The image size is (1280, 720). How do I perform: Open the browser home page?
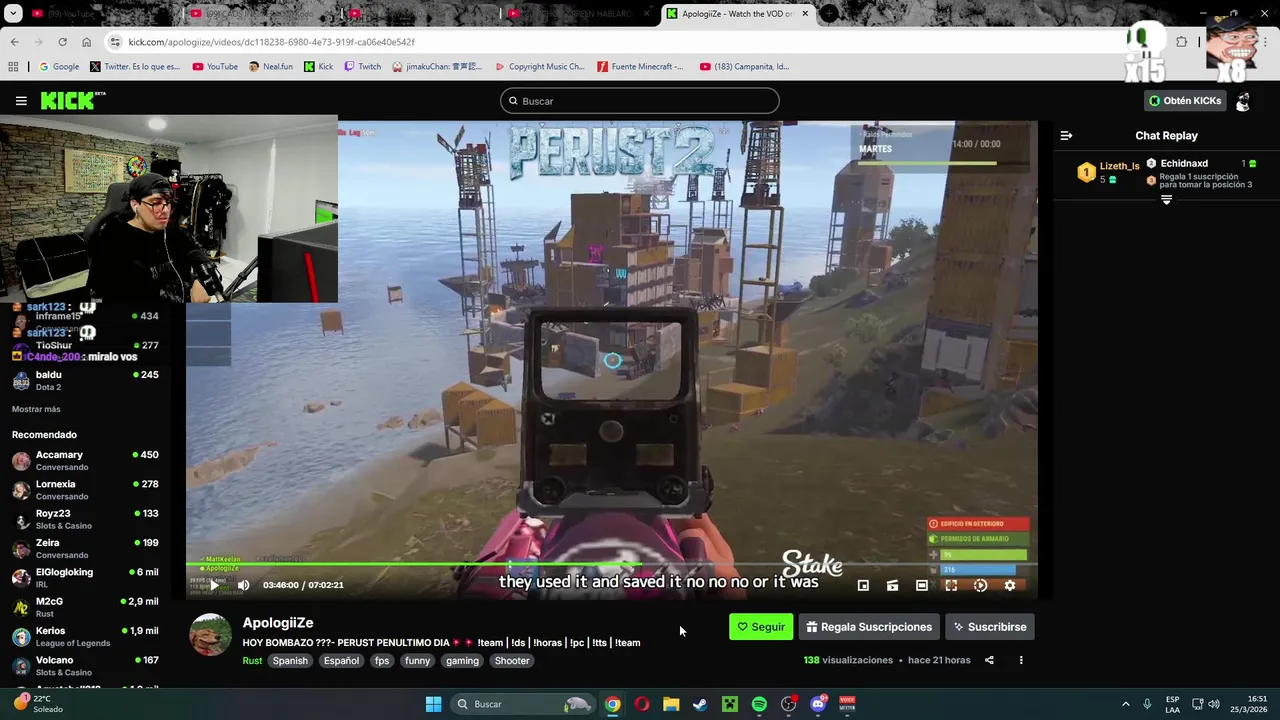(86, 42)
